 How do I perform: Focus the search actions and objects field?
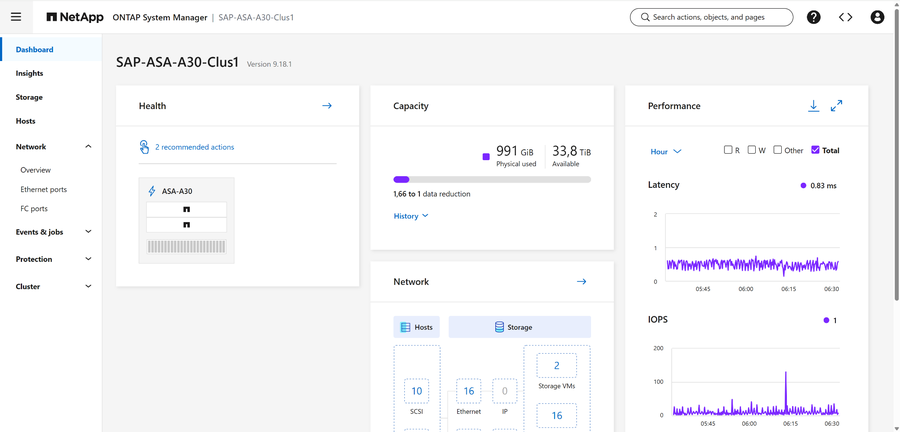pyautogui.click(x=712, y=17)
